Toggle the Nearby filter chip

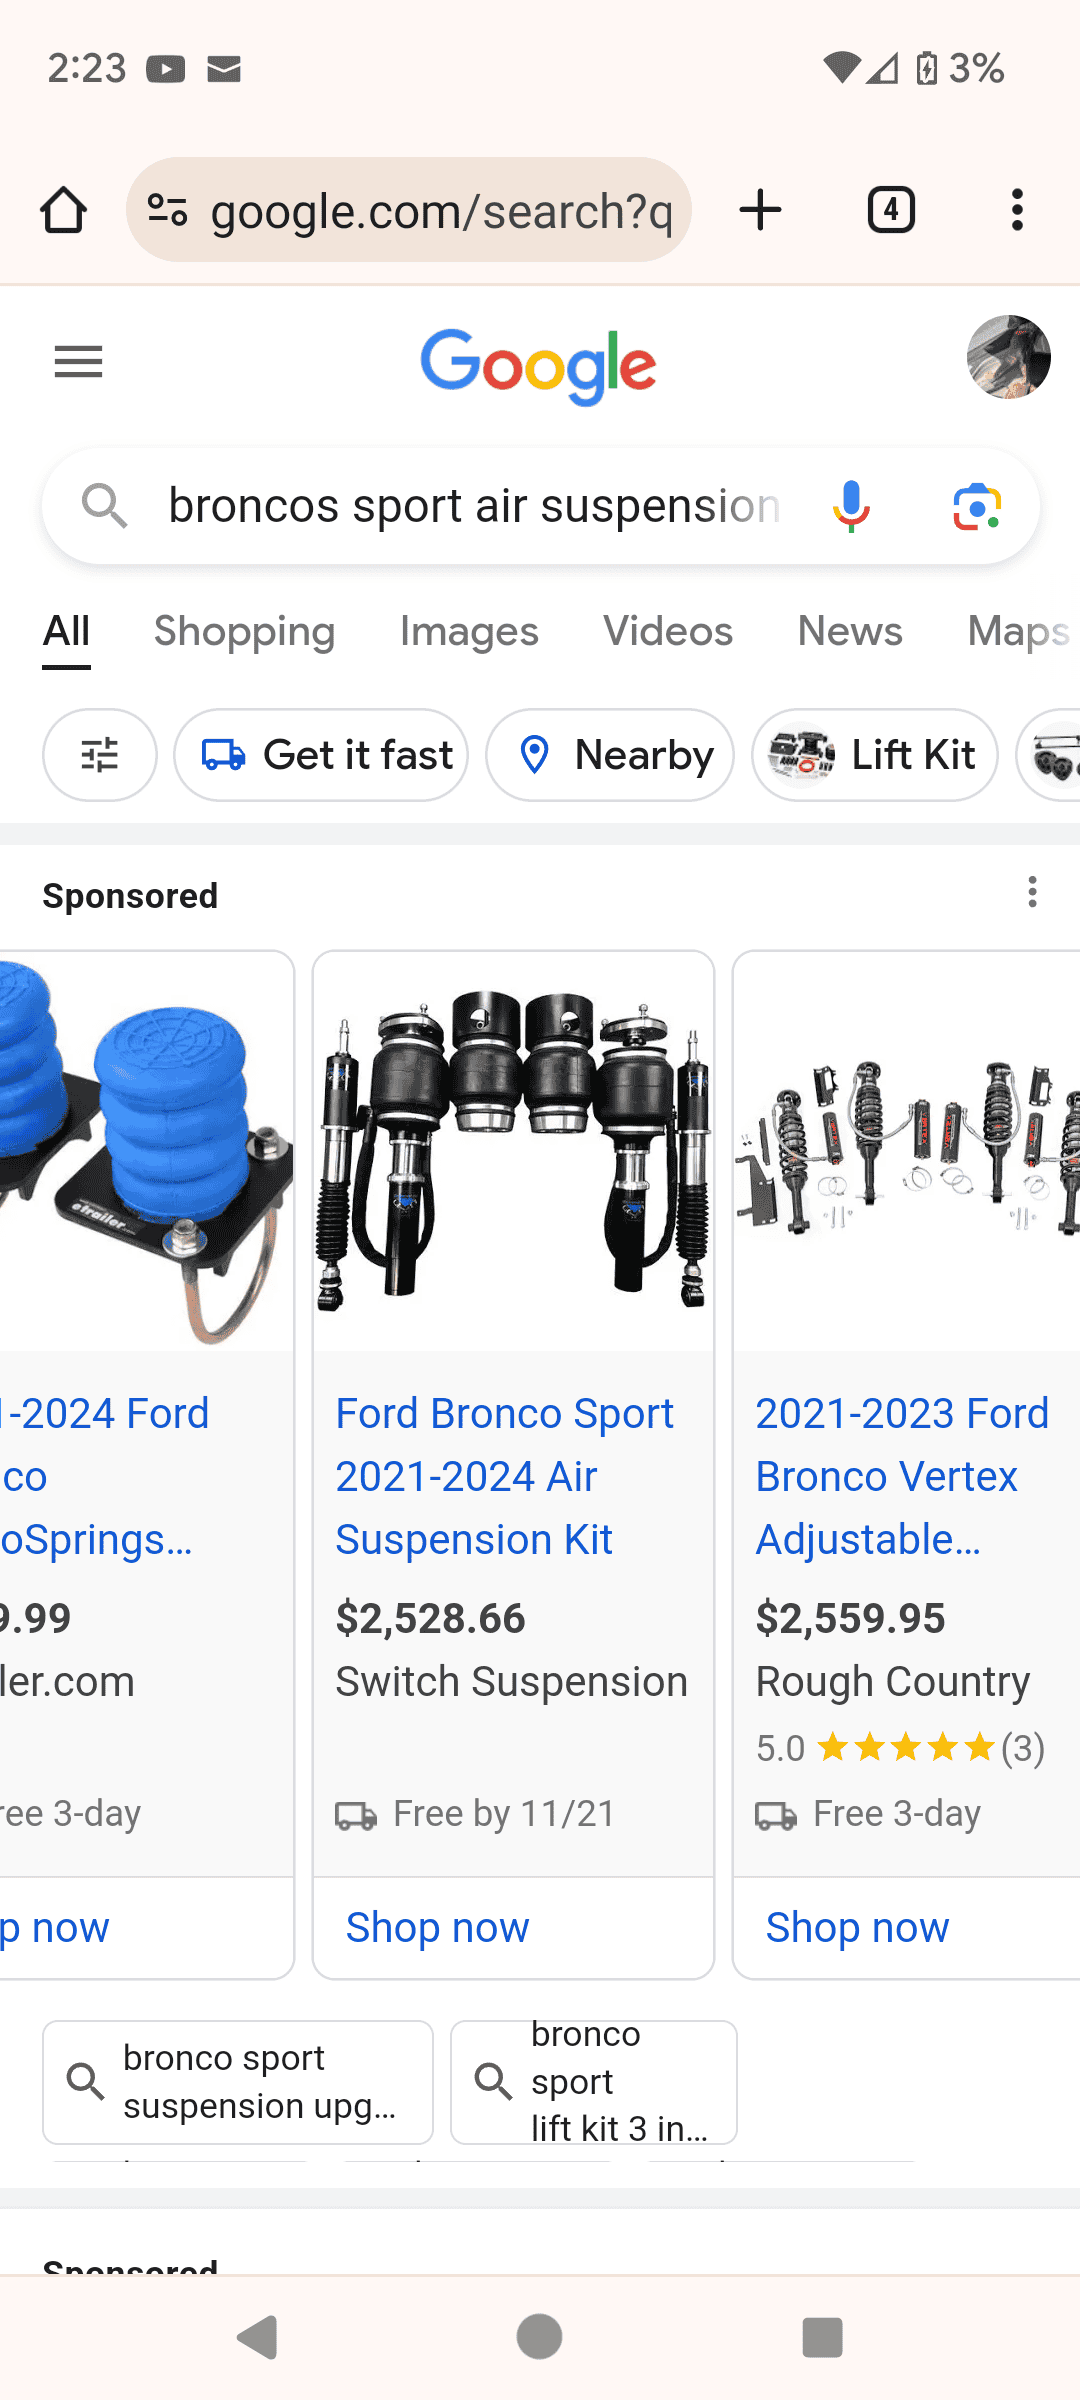[610, 755]
